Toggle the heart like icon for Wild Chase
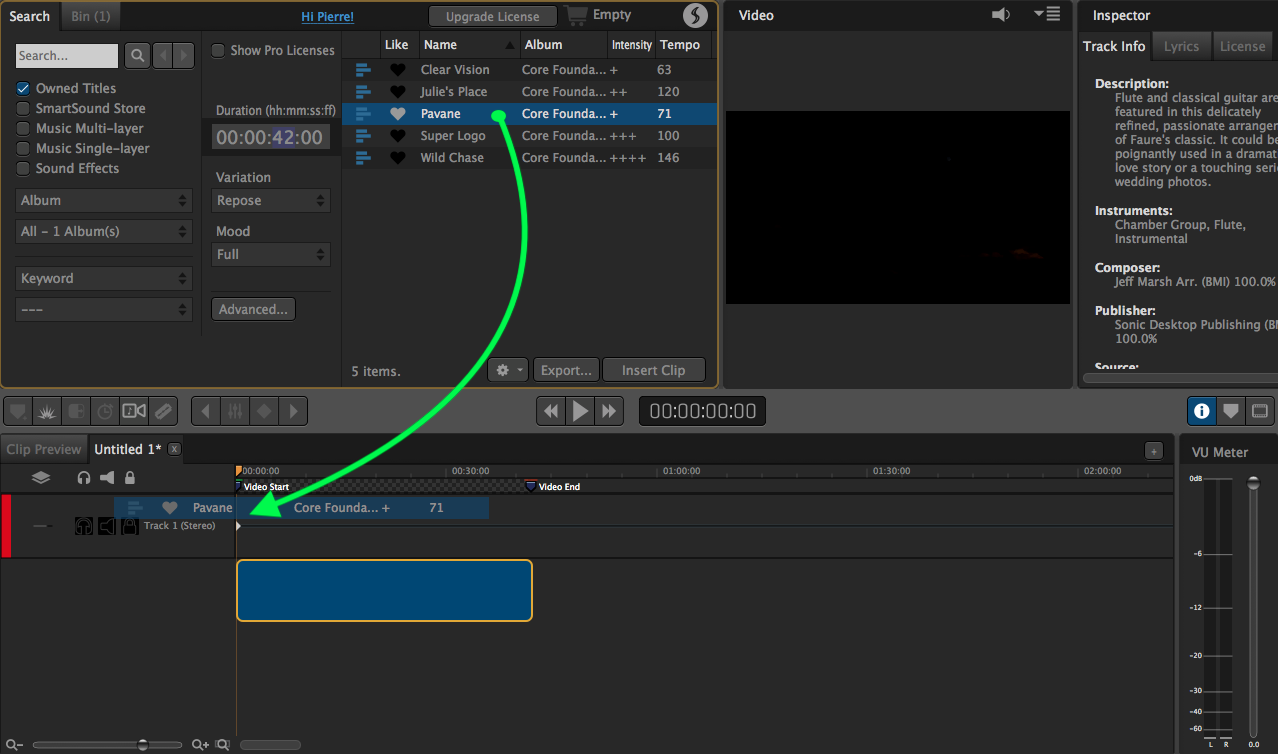This screenshot has width=1278, height=754. pos(398,158)
